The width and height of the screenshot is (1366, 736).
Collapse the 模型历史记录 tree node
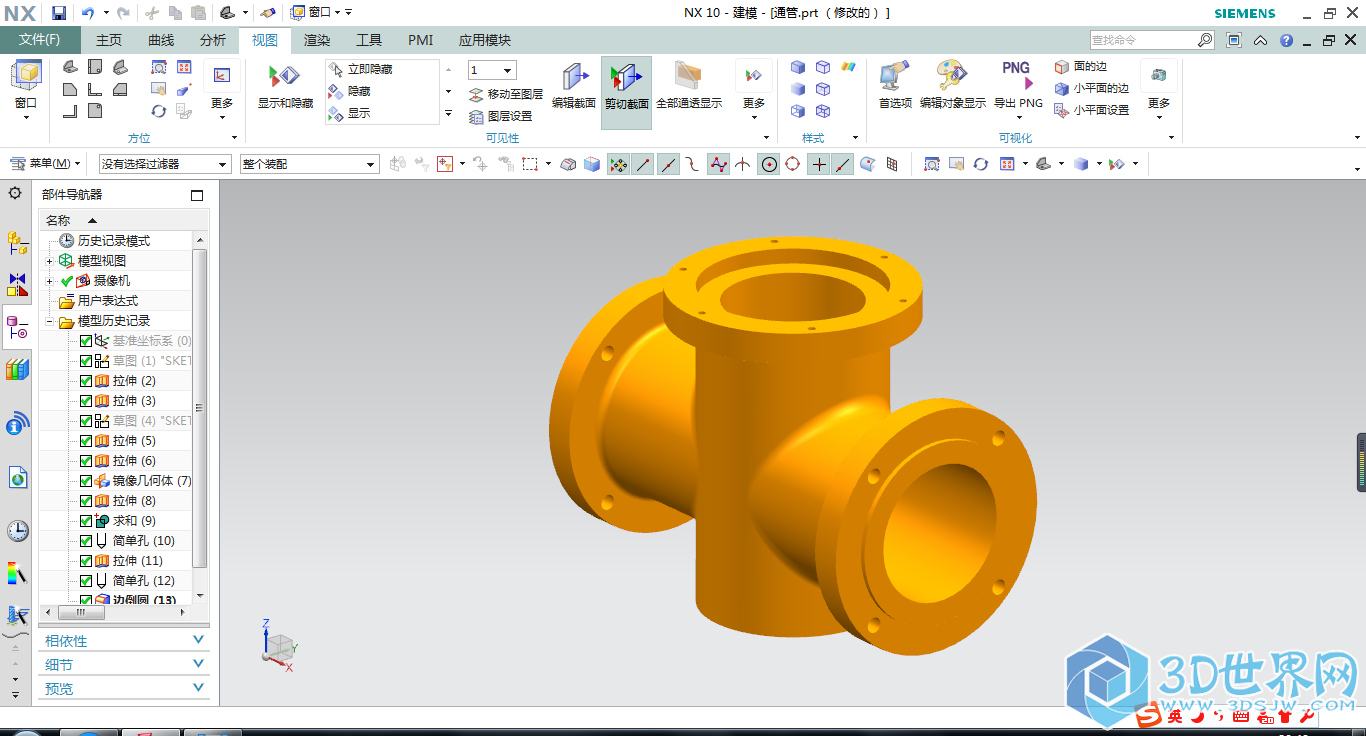pos(49,321)
